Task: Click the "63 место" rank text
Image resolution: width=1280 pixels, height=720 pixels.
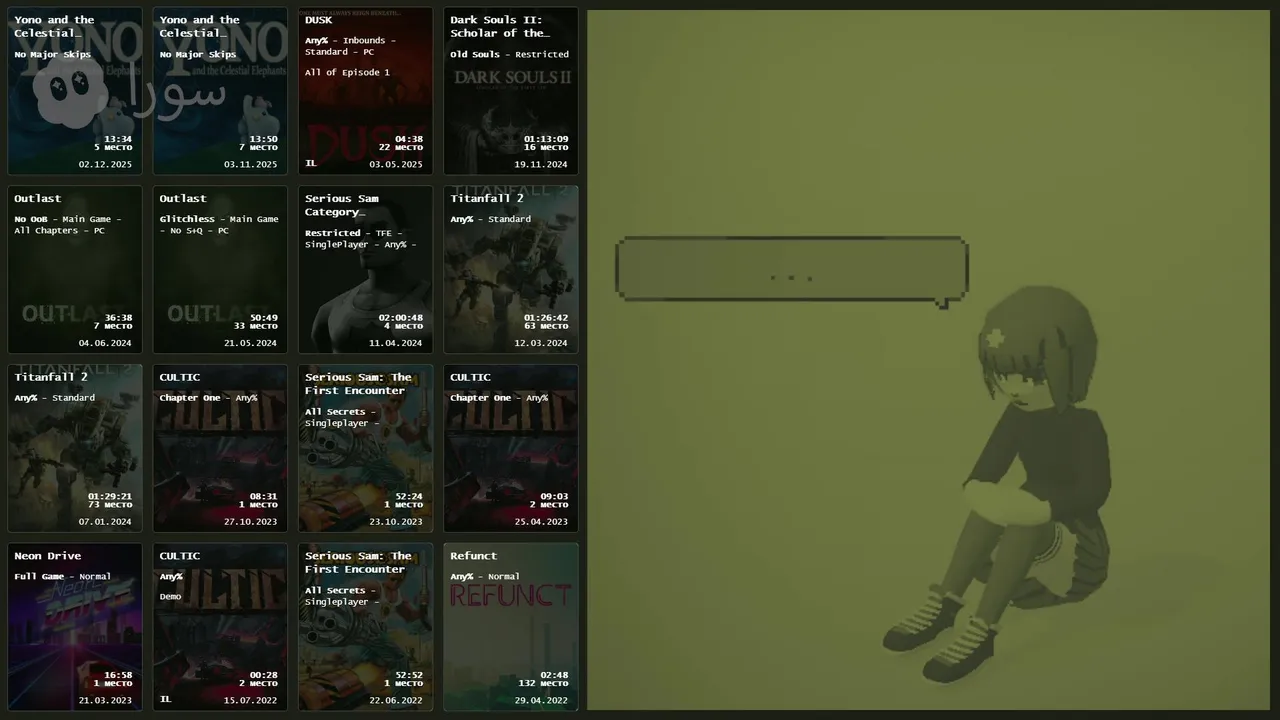Action: (x=546, y=326)
